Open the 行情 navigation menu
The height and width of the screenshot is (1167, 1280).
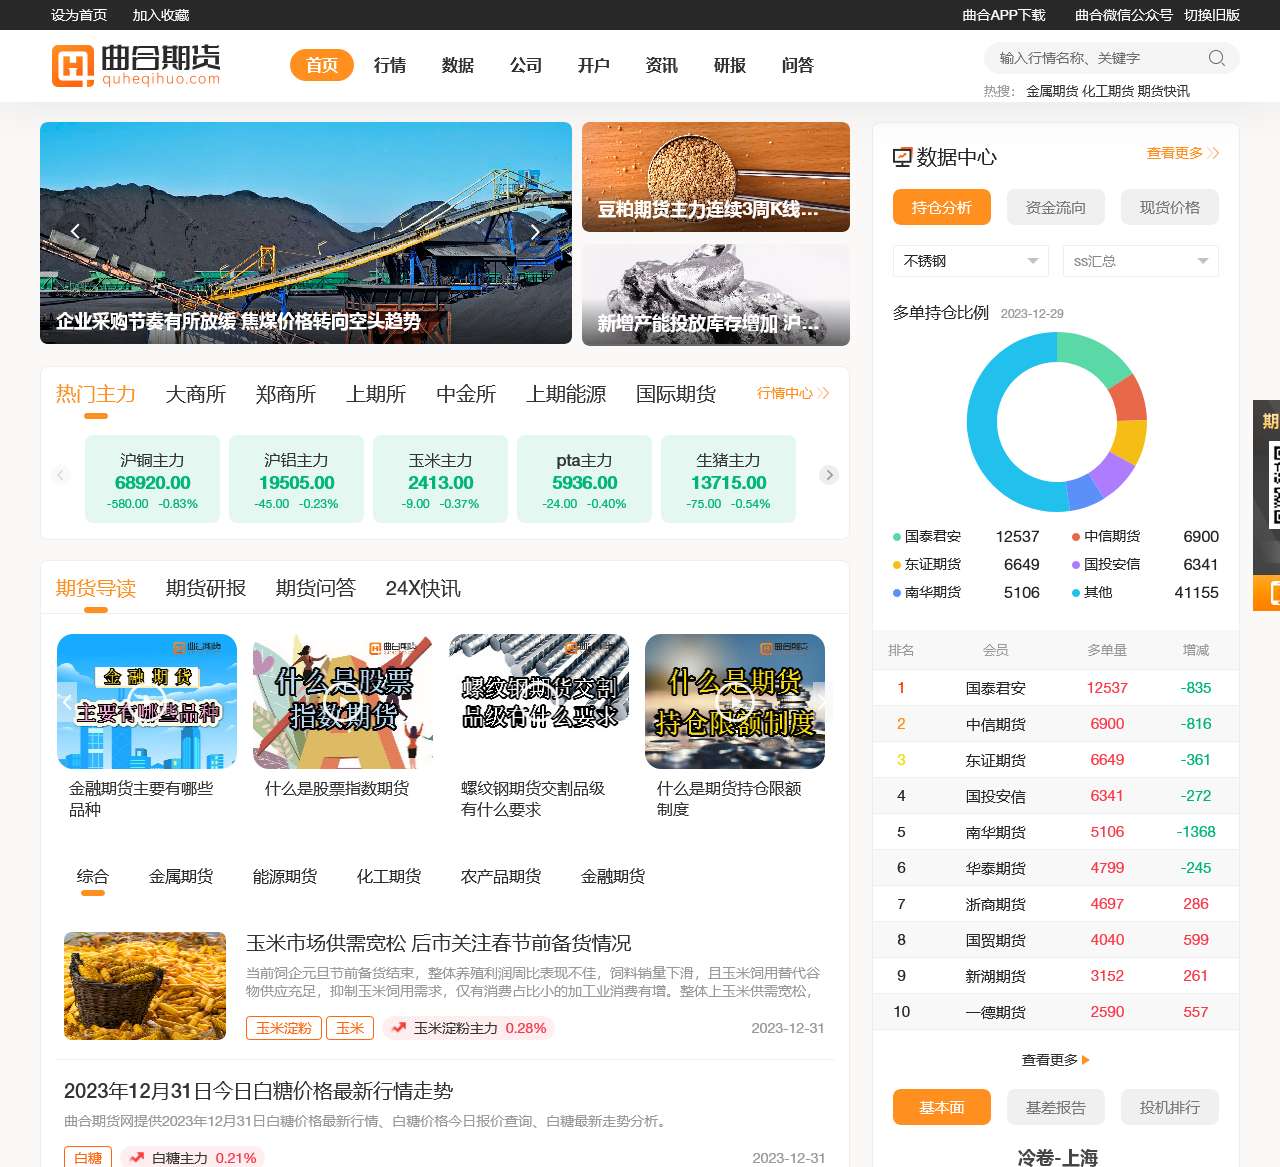pyautogui.click(x=390, y=65)
